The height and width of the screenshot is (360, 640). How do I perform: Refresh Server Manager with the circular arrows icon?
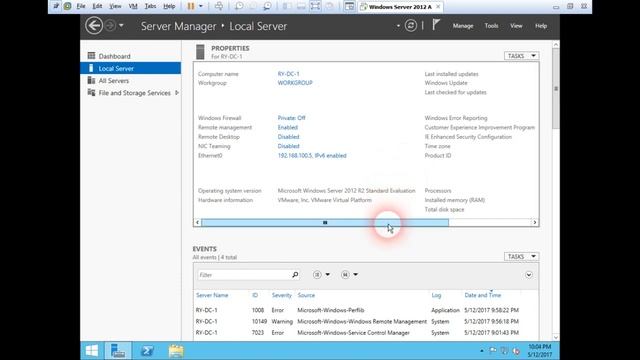tap(411, 26)
